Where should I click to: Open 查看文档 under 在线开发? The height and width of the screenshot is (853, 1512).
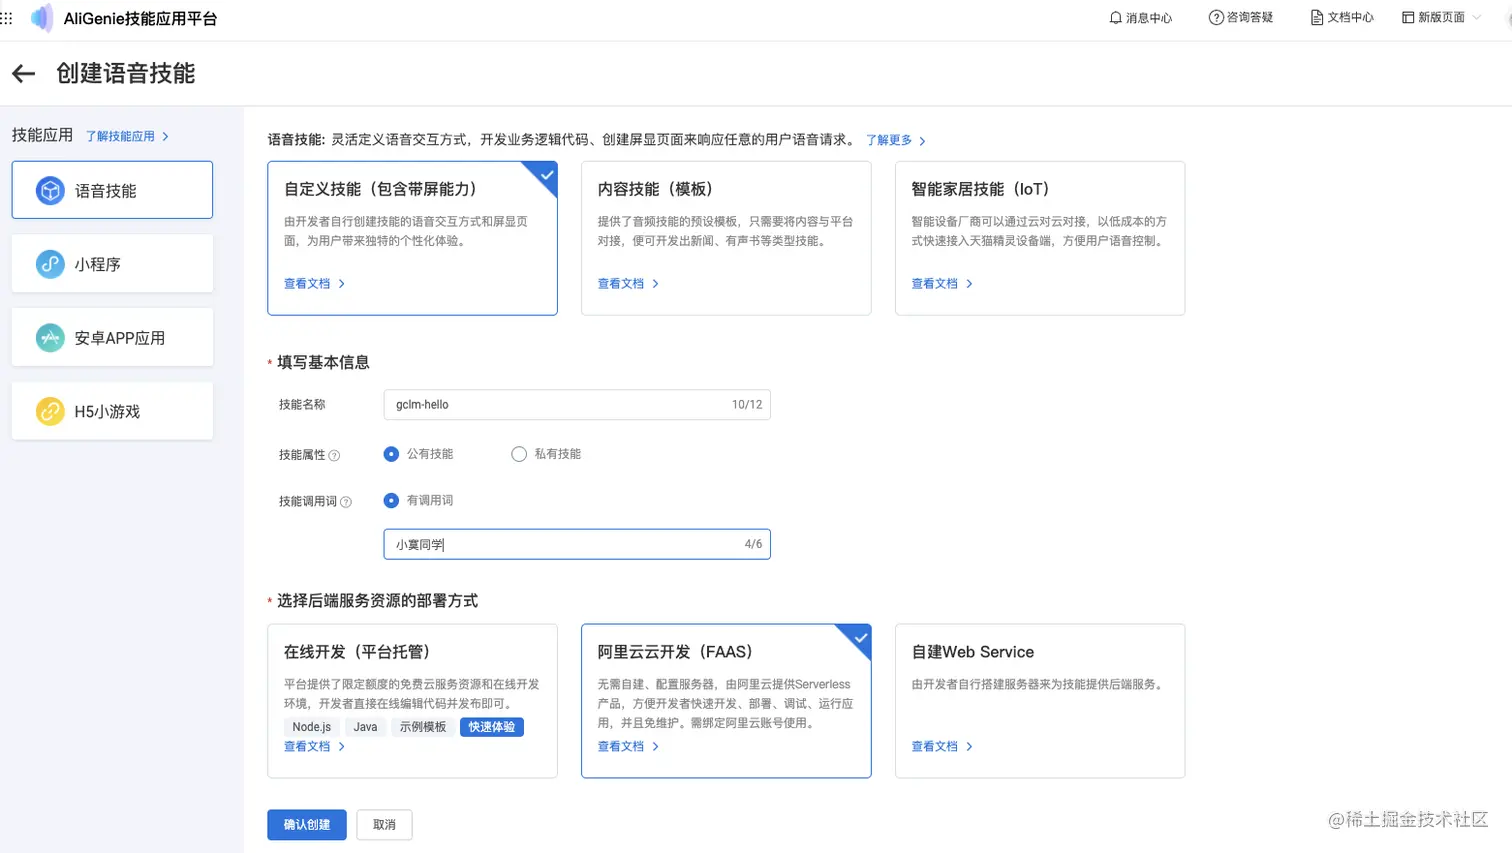click(315, 747)
